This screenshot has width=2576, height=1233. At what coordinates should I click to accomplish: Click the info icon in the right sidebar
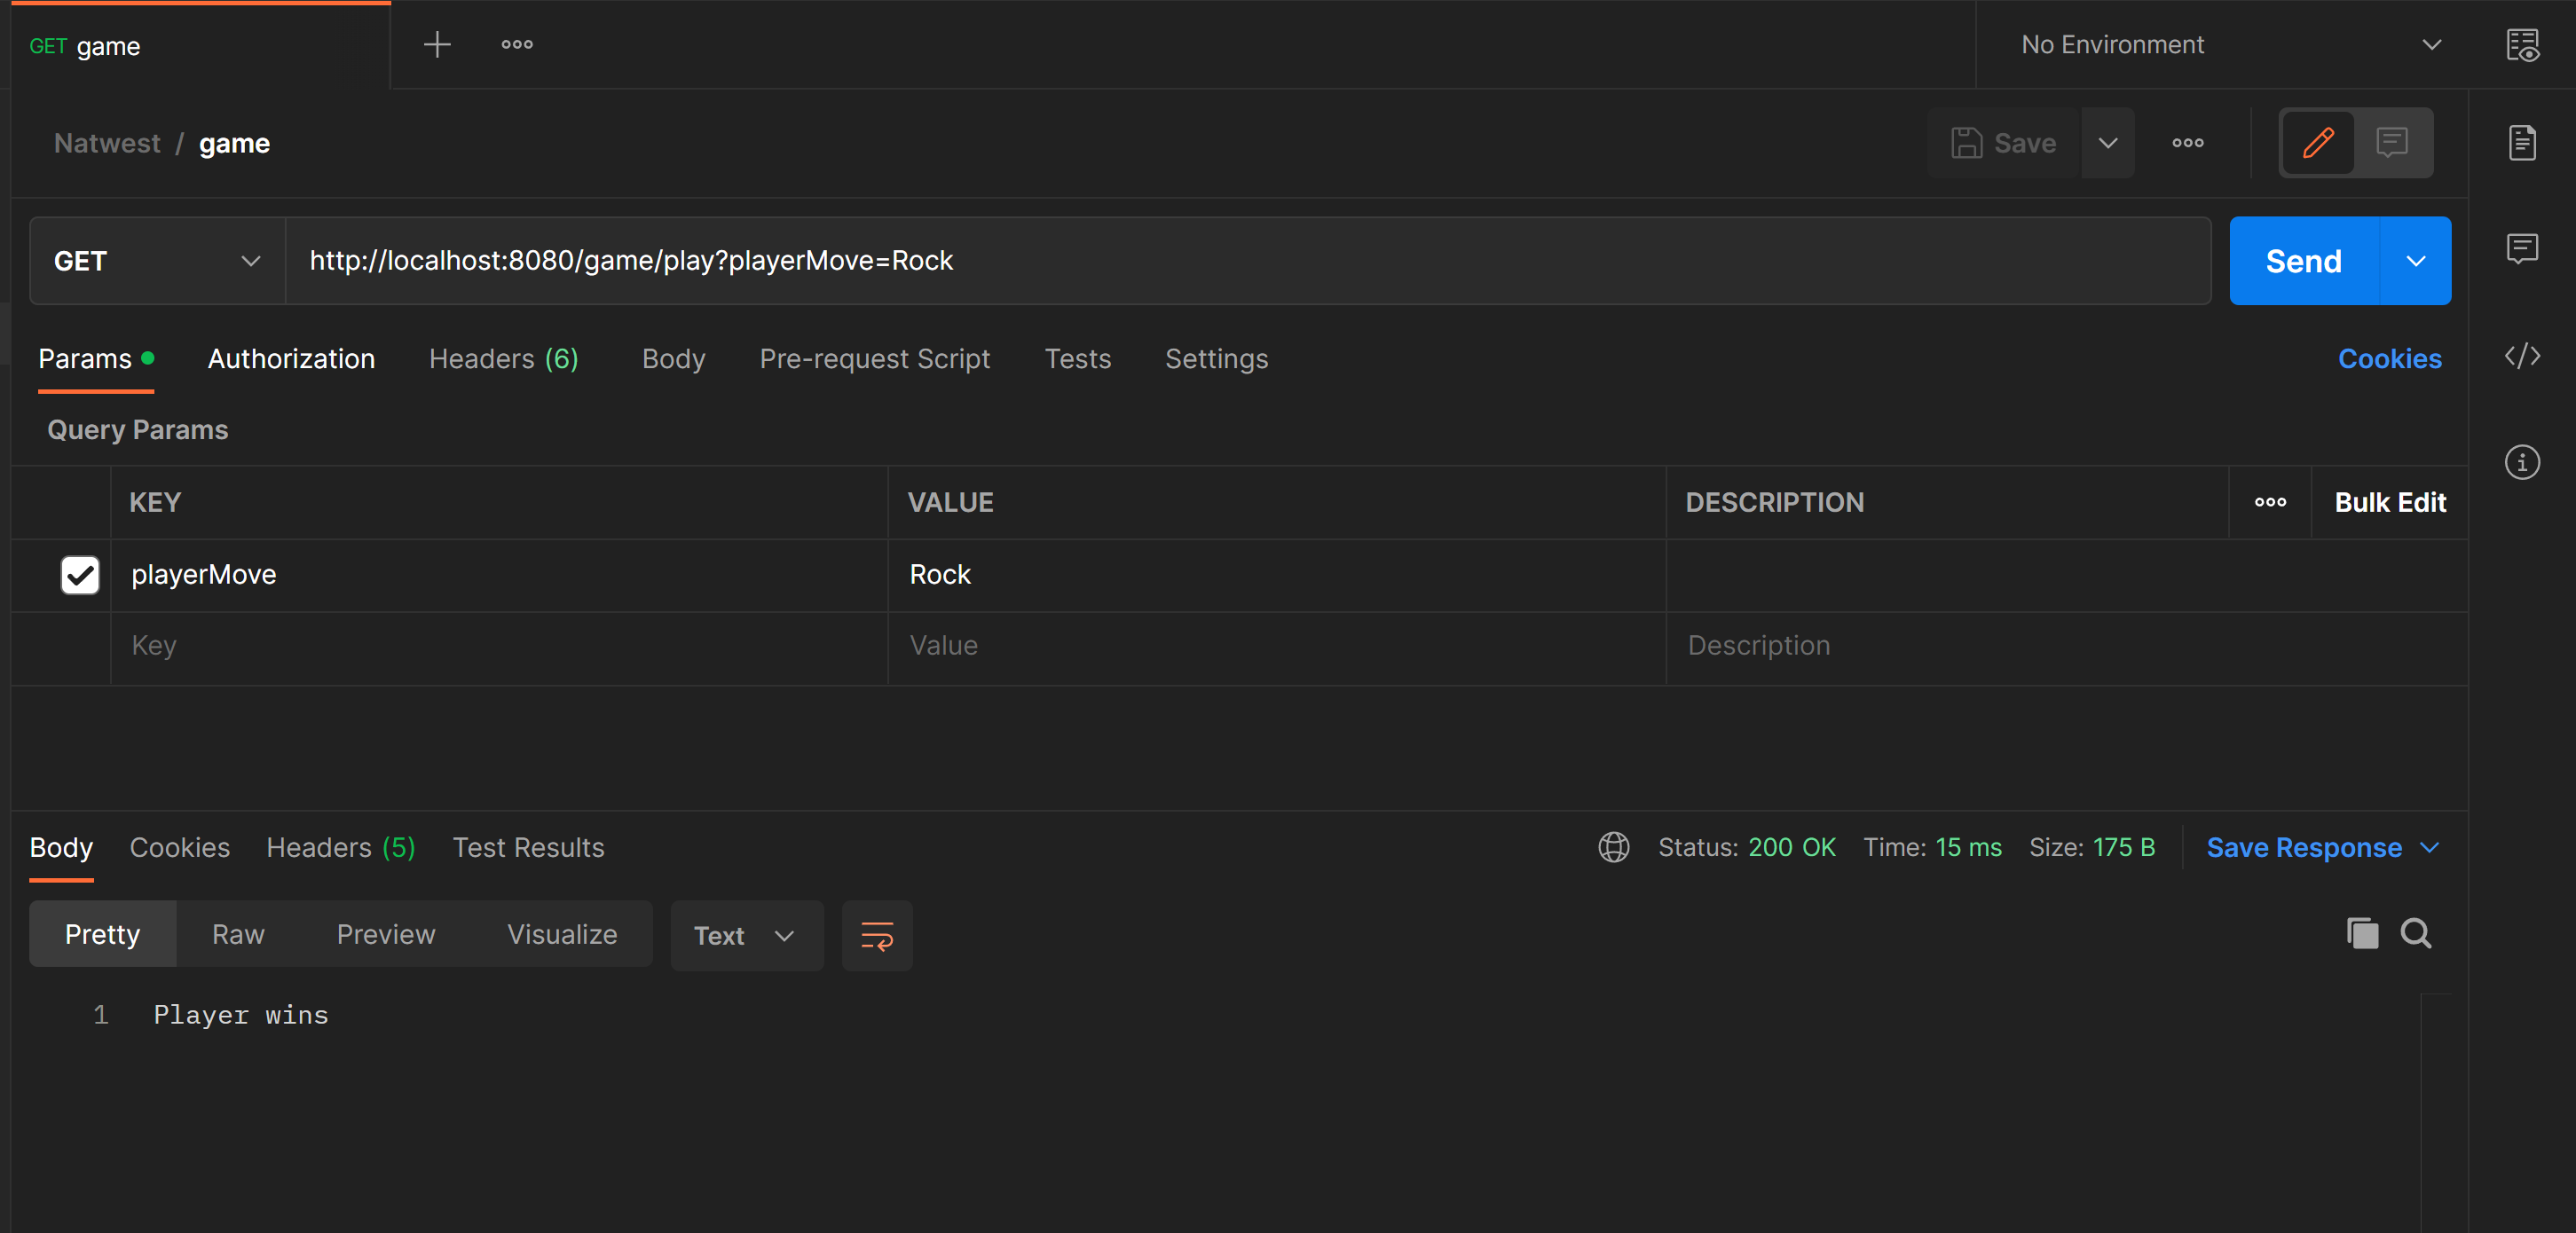(x=2523, y=461)
